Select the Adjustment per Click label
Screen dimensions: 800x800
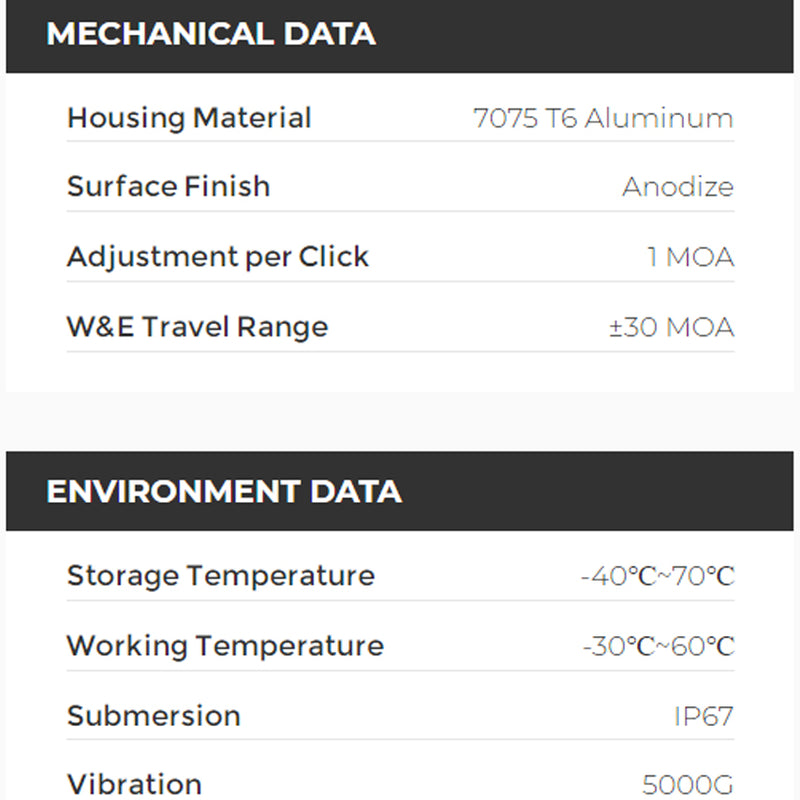218,257
